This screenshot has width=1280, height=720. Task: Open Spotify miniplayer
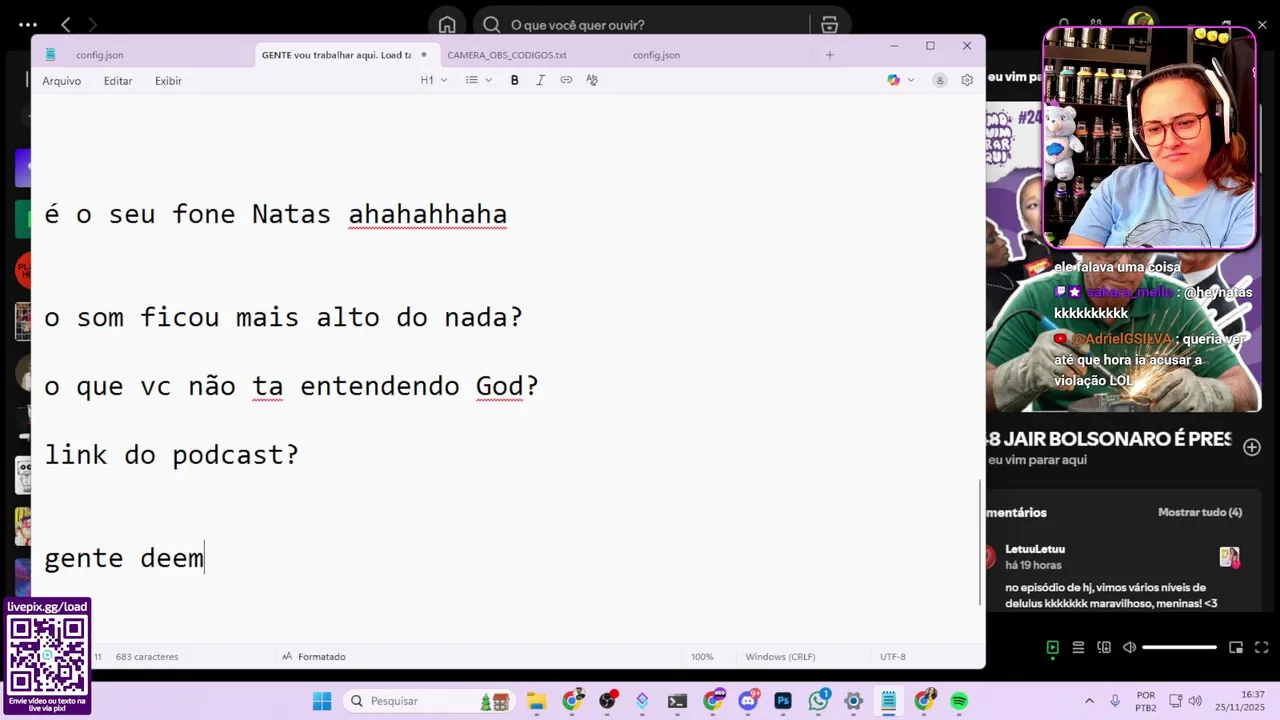(x=1236, y=648)
